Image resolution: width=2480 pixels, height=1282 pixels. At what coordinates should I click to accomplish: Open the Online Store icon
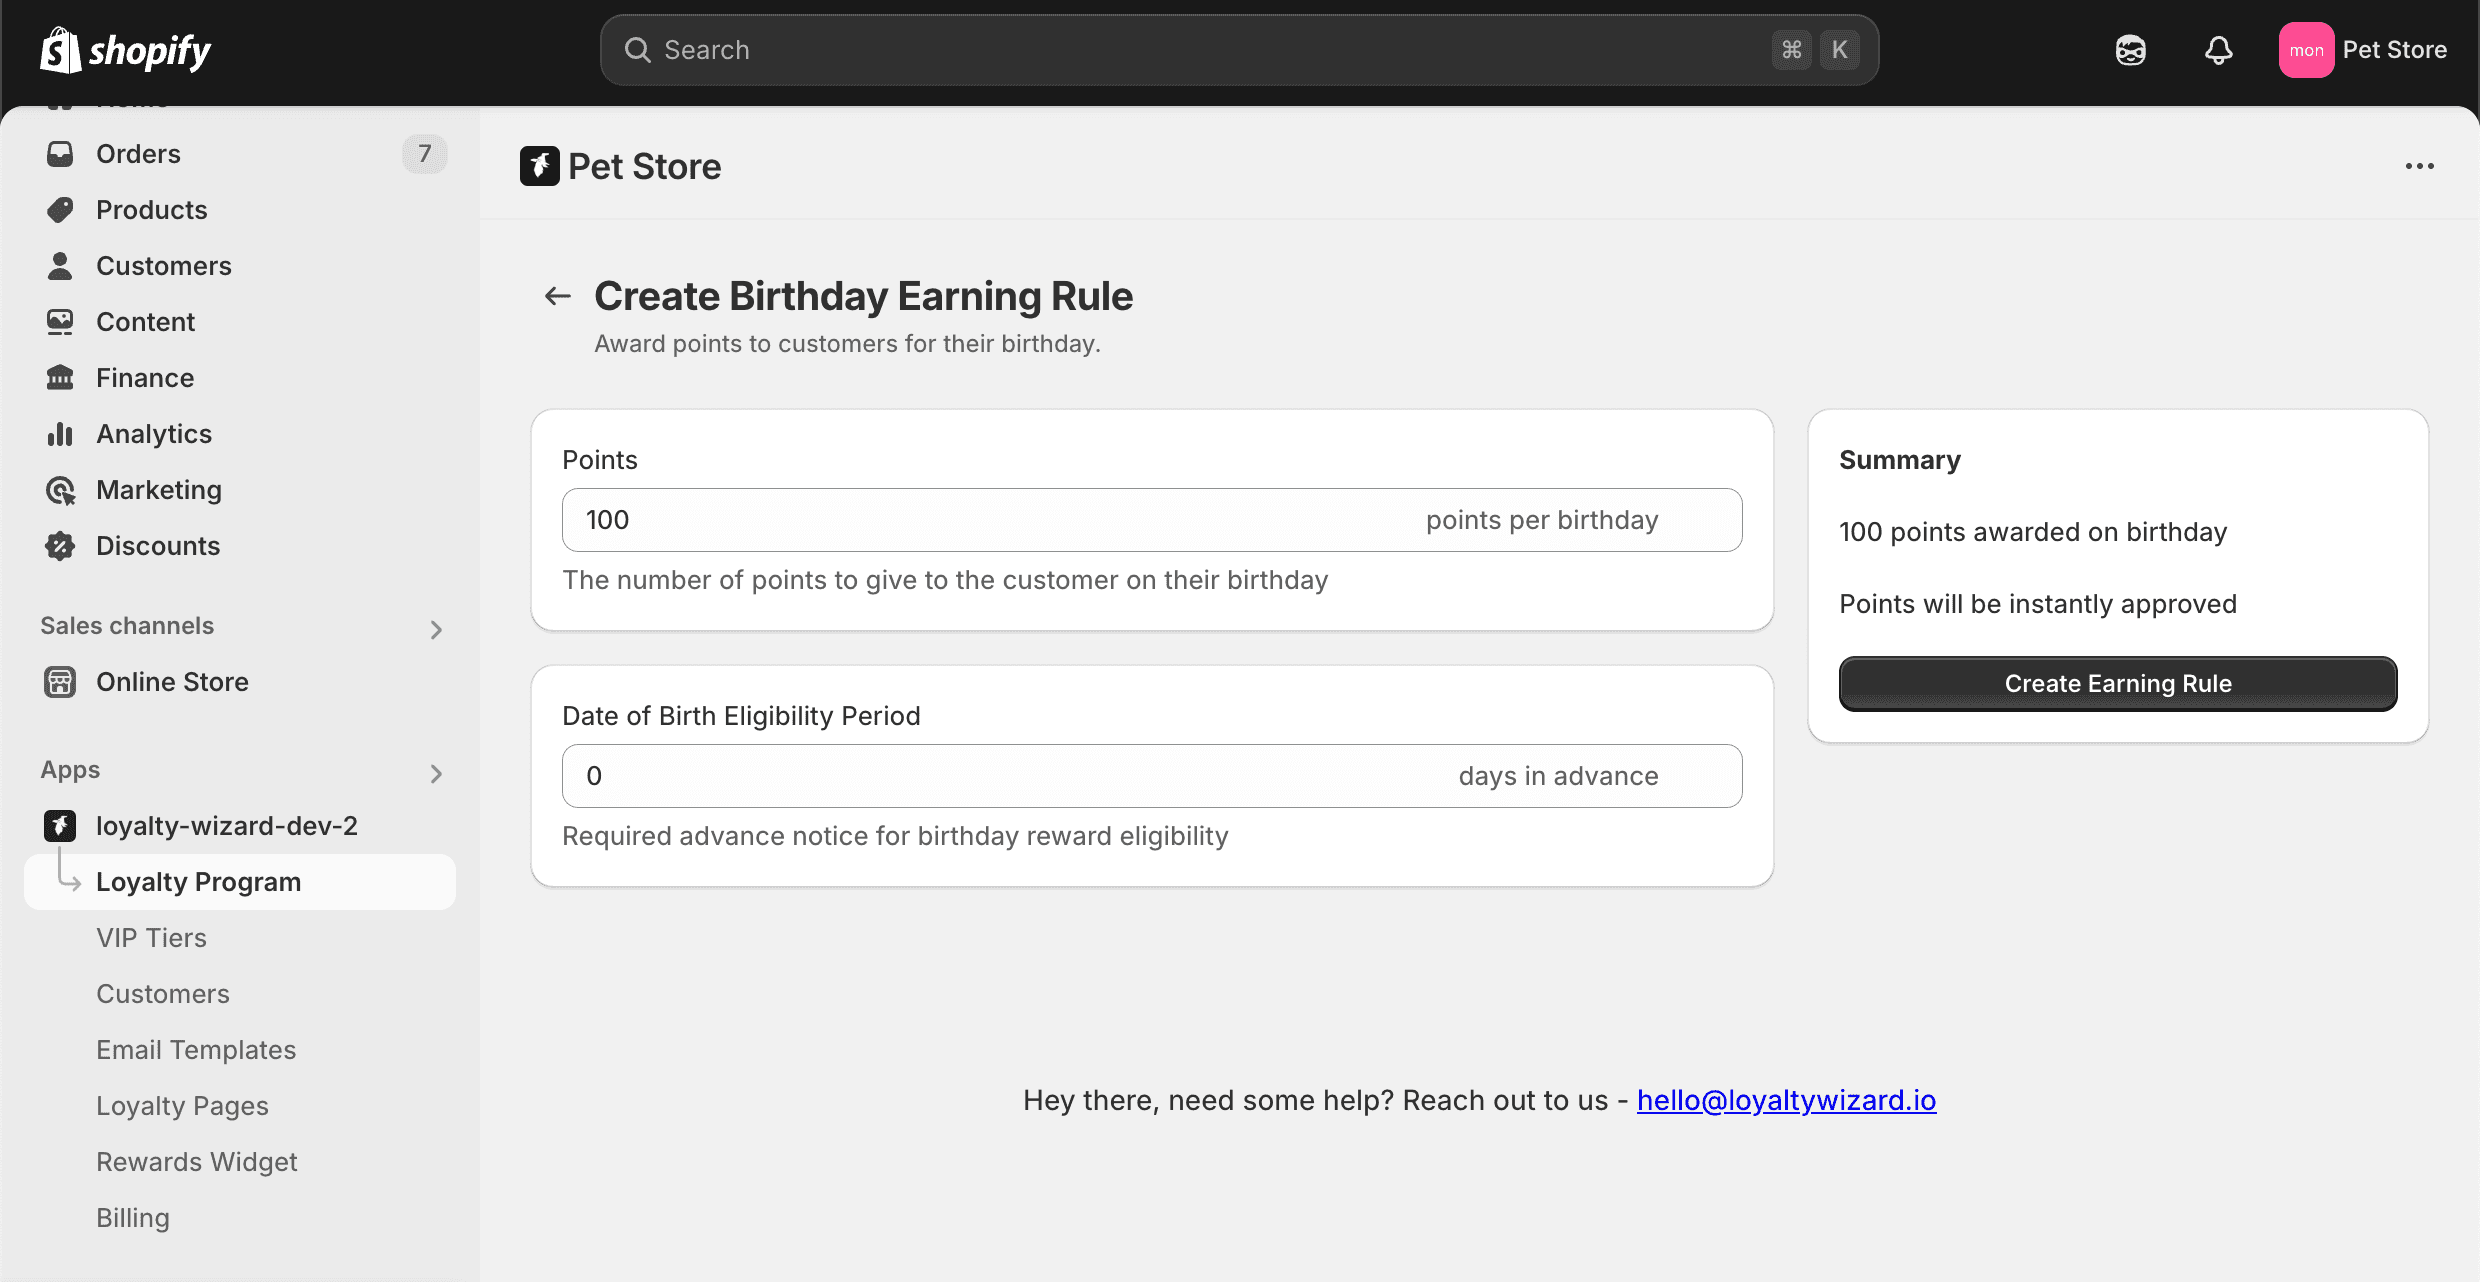point(61,681)
